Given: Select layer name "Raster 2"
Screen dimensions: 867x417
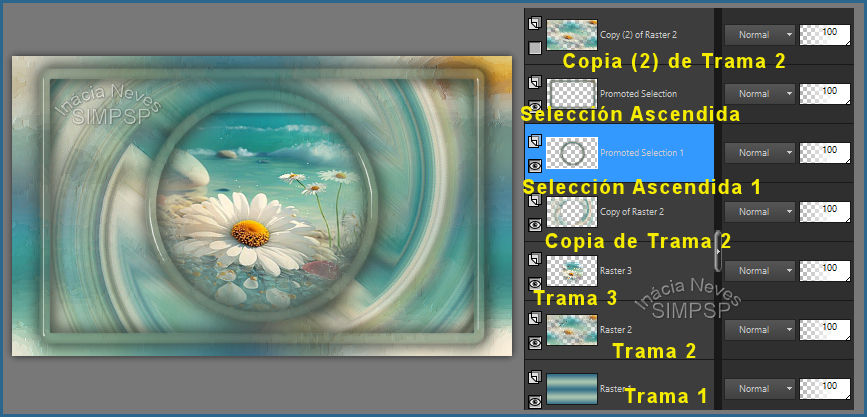Looking at the screenshot, I should (615, 330).
